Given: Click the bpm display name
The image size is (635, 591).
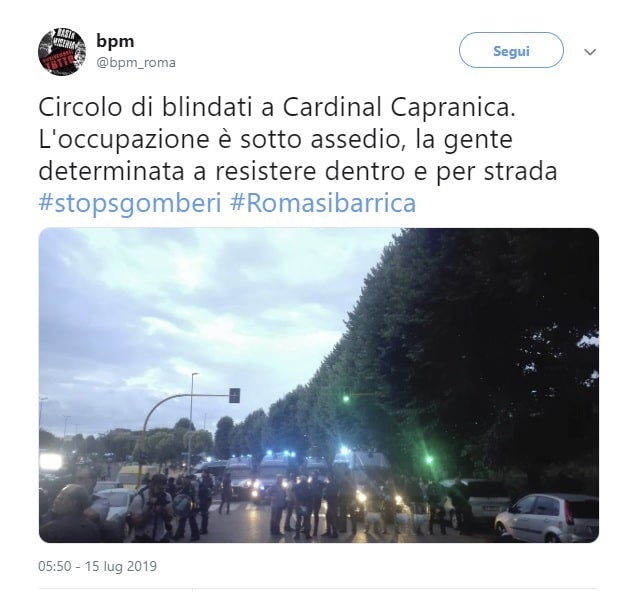Looking at the screenshot, I should click(x=115, y=42).
